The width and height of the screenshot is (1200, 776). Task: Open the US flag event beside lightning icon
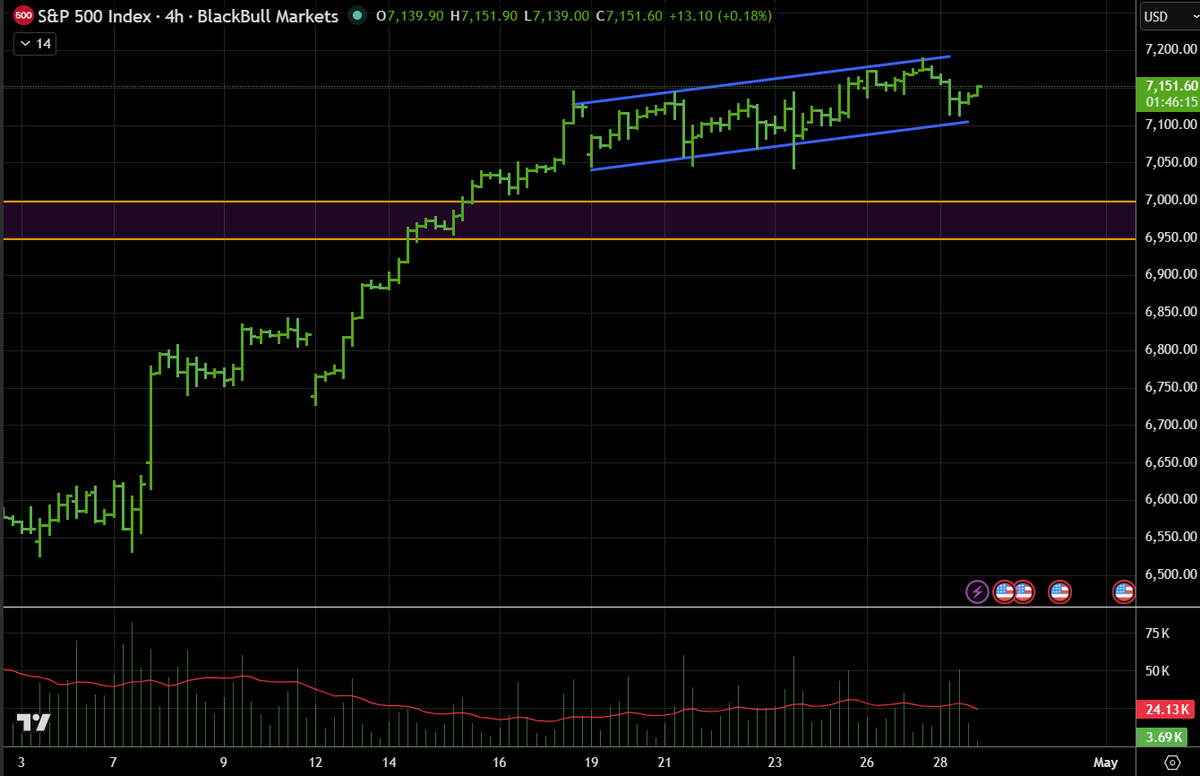tap(1005, 592)
